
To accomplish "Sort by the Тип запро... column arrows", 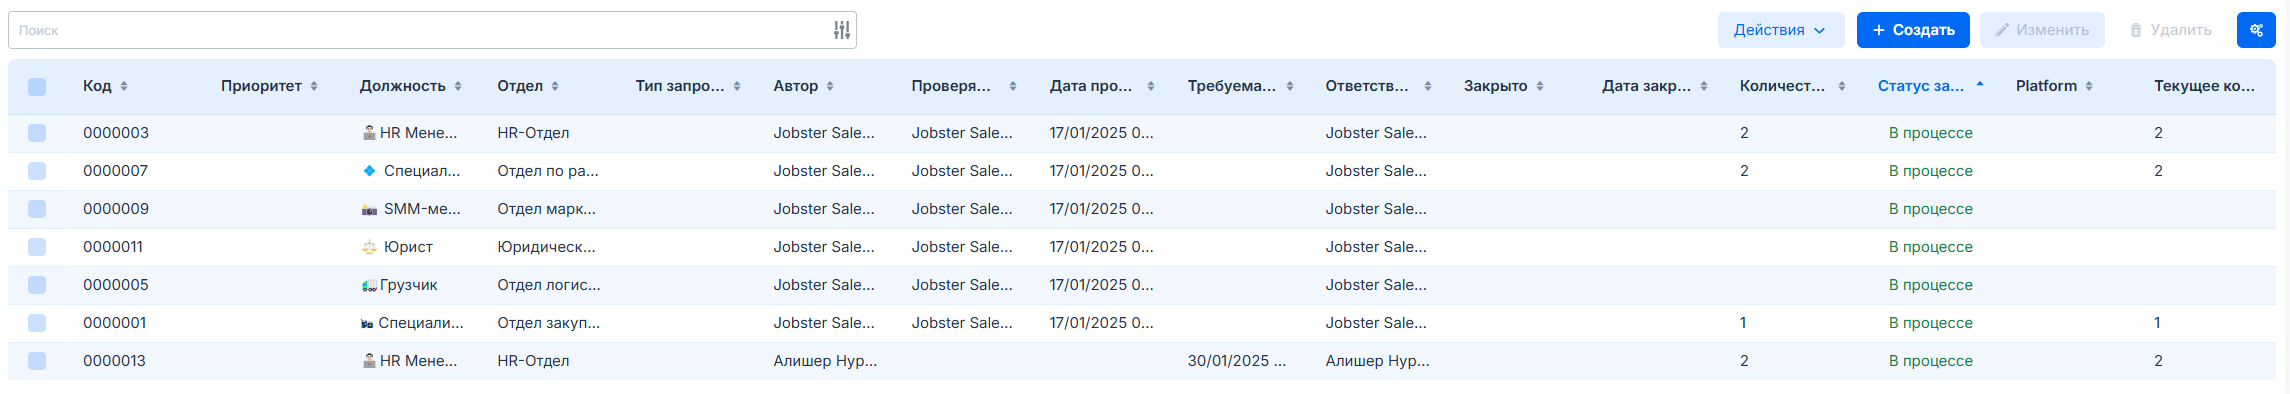I will (x=737, y=86).
